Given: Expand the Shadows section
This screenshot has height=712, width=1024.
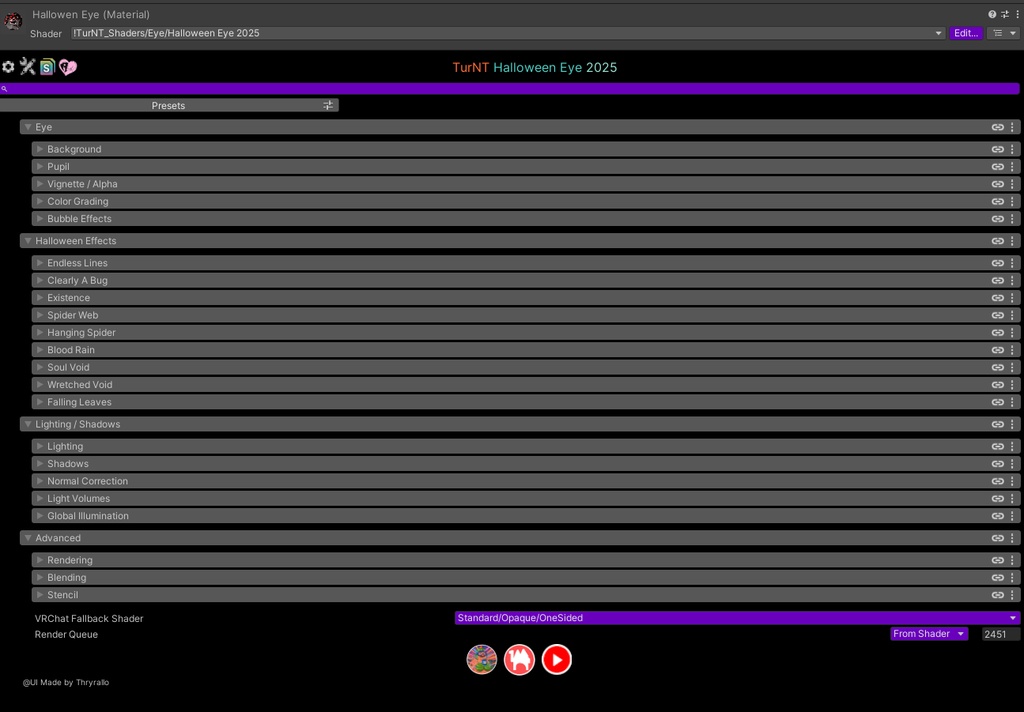Looking at the screenshot, I should click(40, 464).
